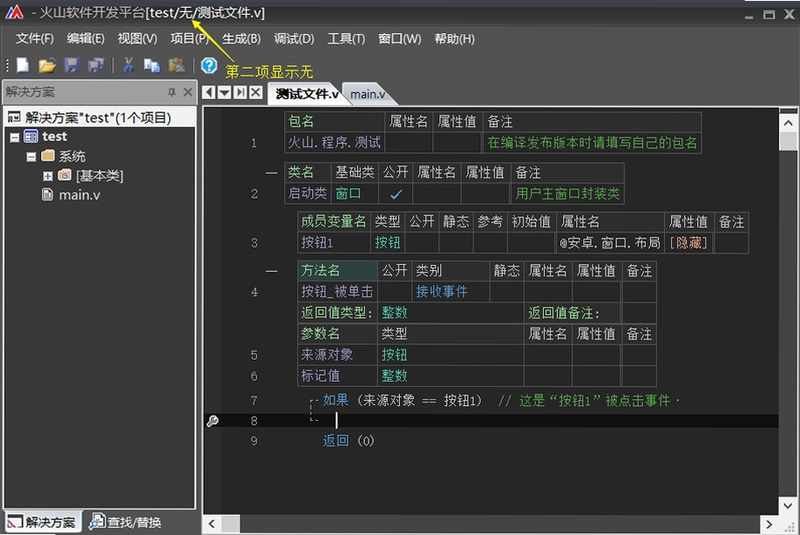This screenshot has height=535, width=800.
Task: Save the current file with disk icon
Action: coord(72,65)
